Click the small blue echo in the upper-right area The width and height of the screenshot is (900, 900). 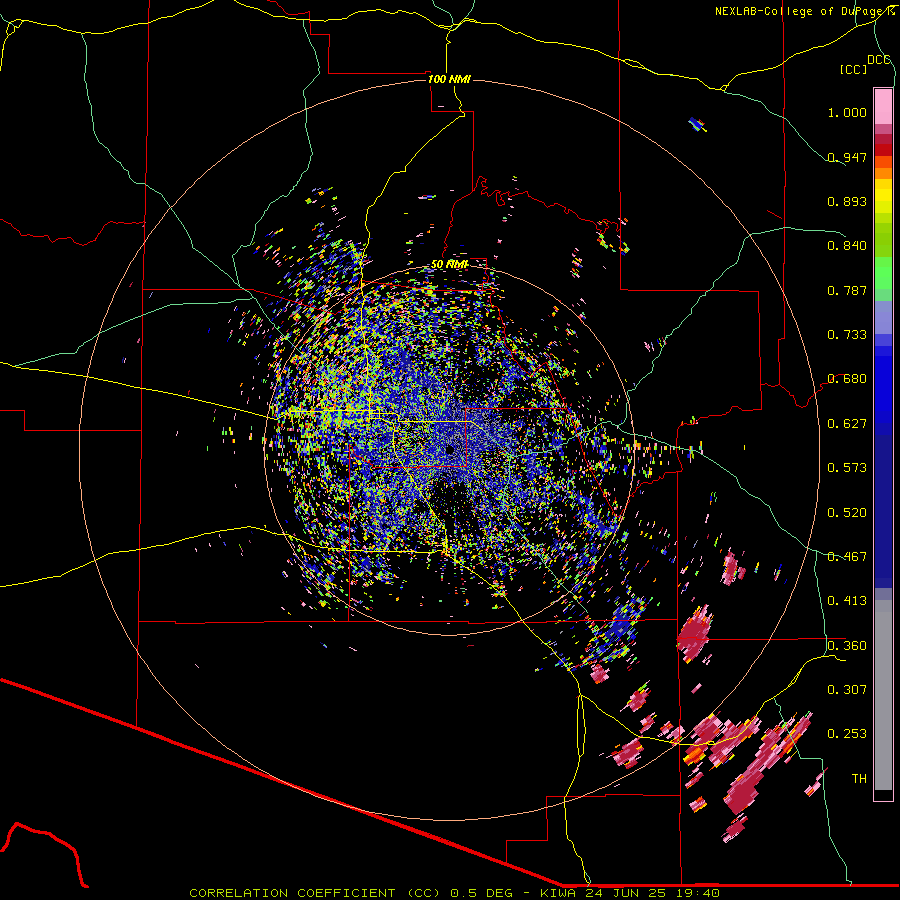tap(697, 123)
